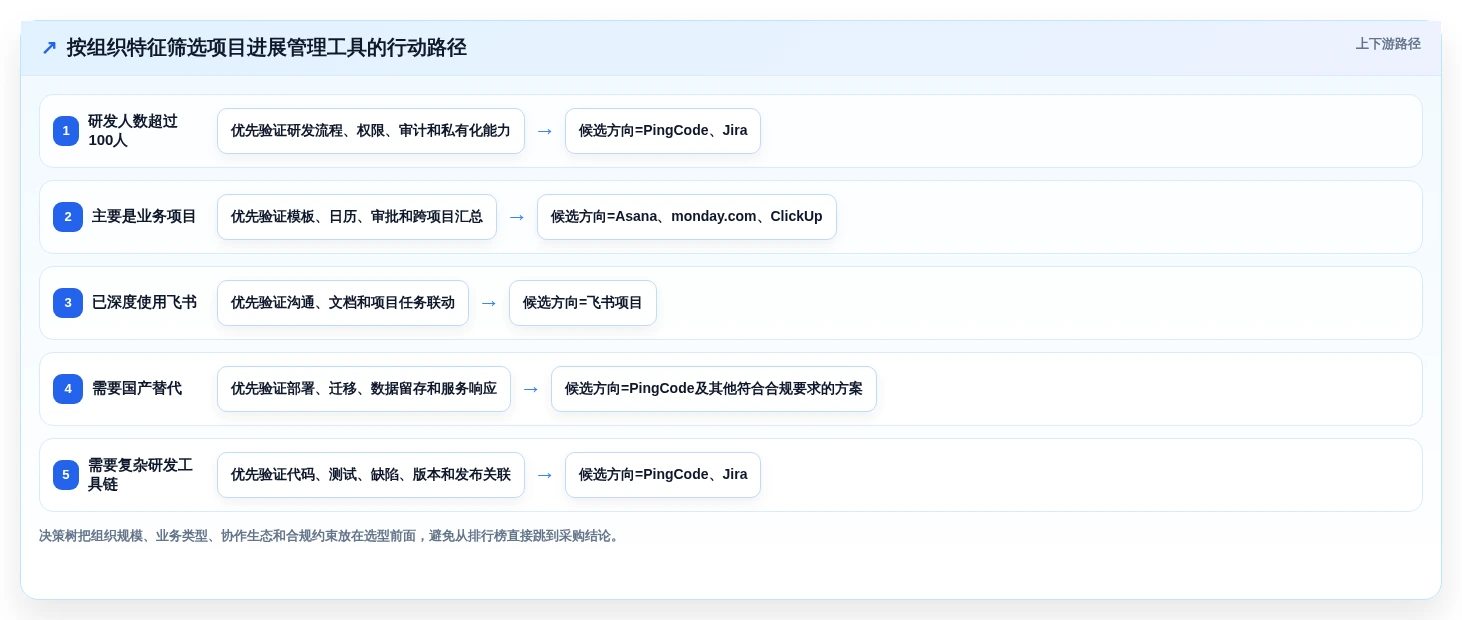This screenshot has height=620, width=1462.
Task: Select the 已深度使用飞书 condition
Action: point(144,303)
